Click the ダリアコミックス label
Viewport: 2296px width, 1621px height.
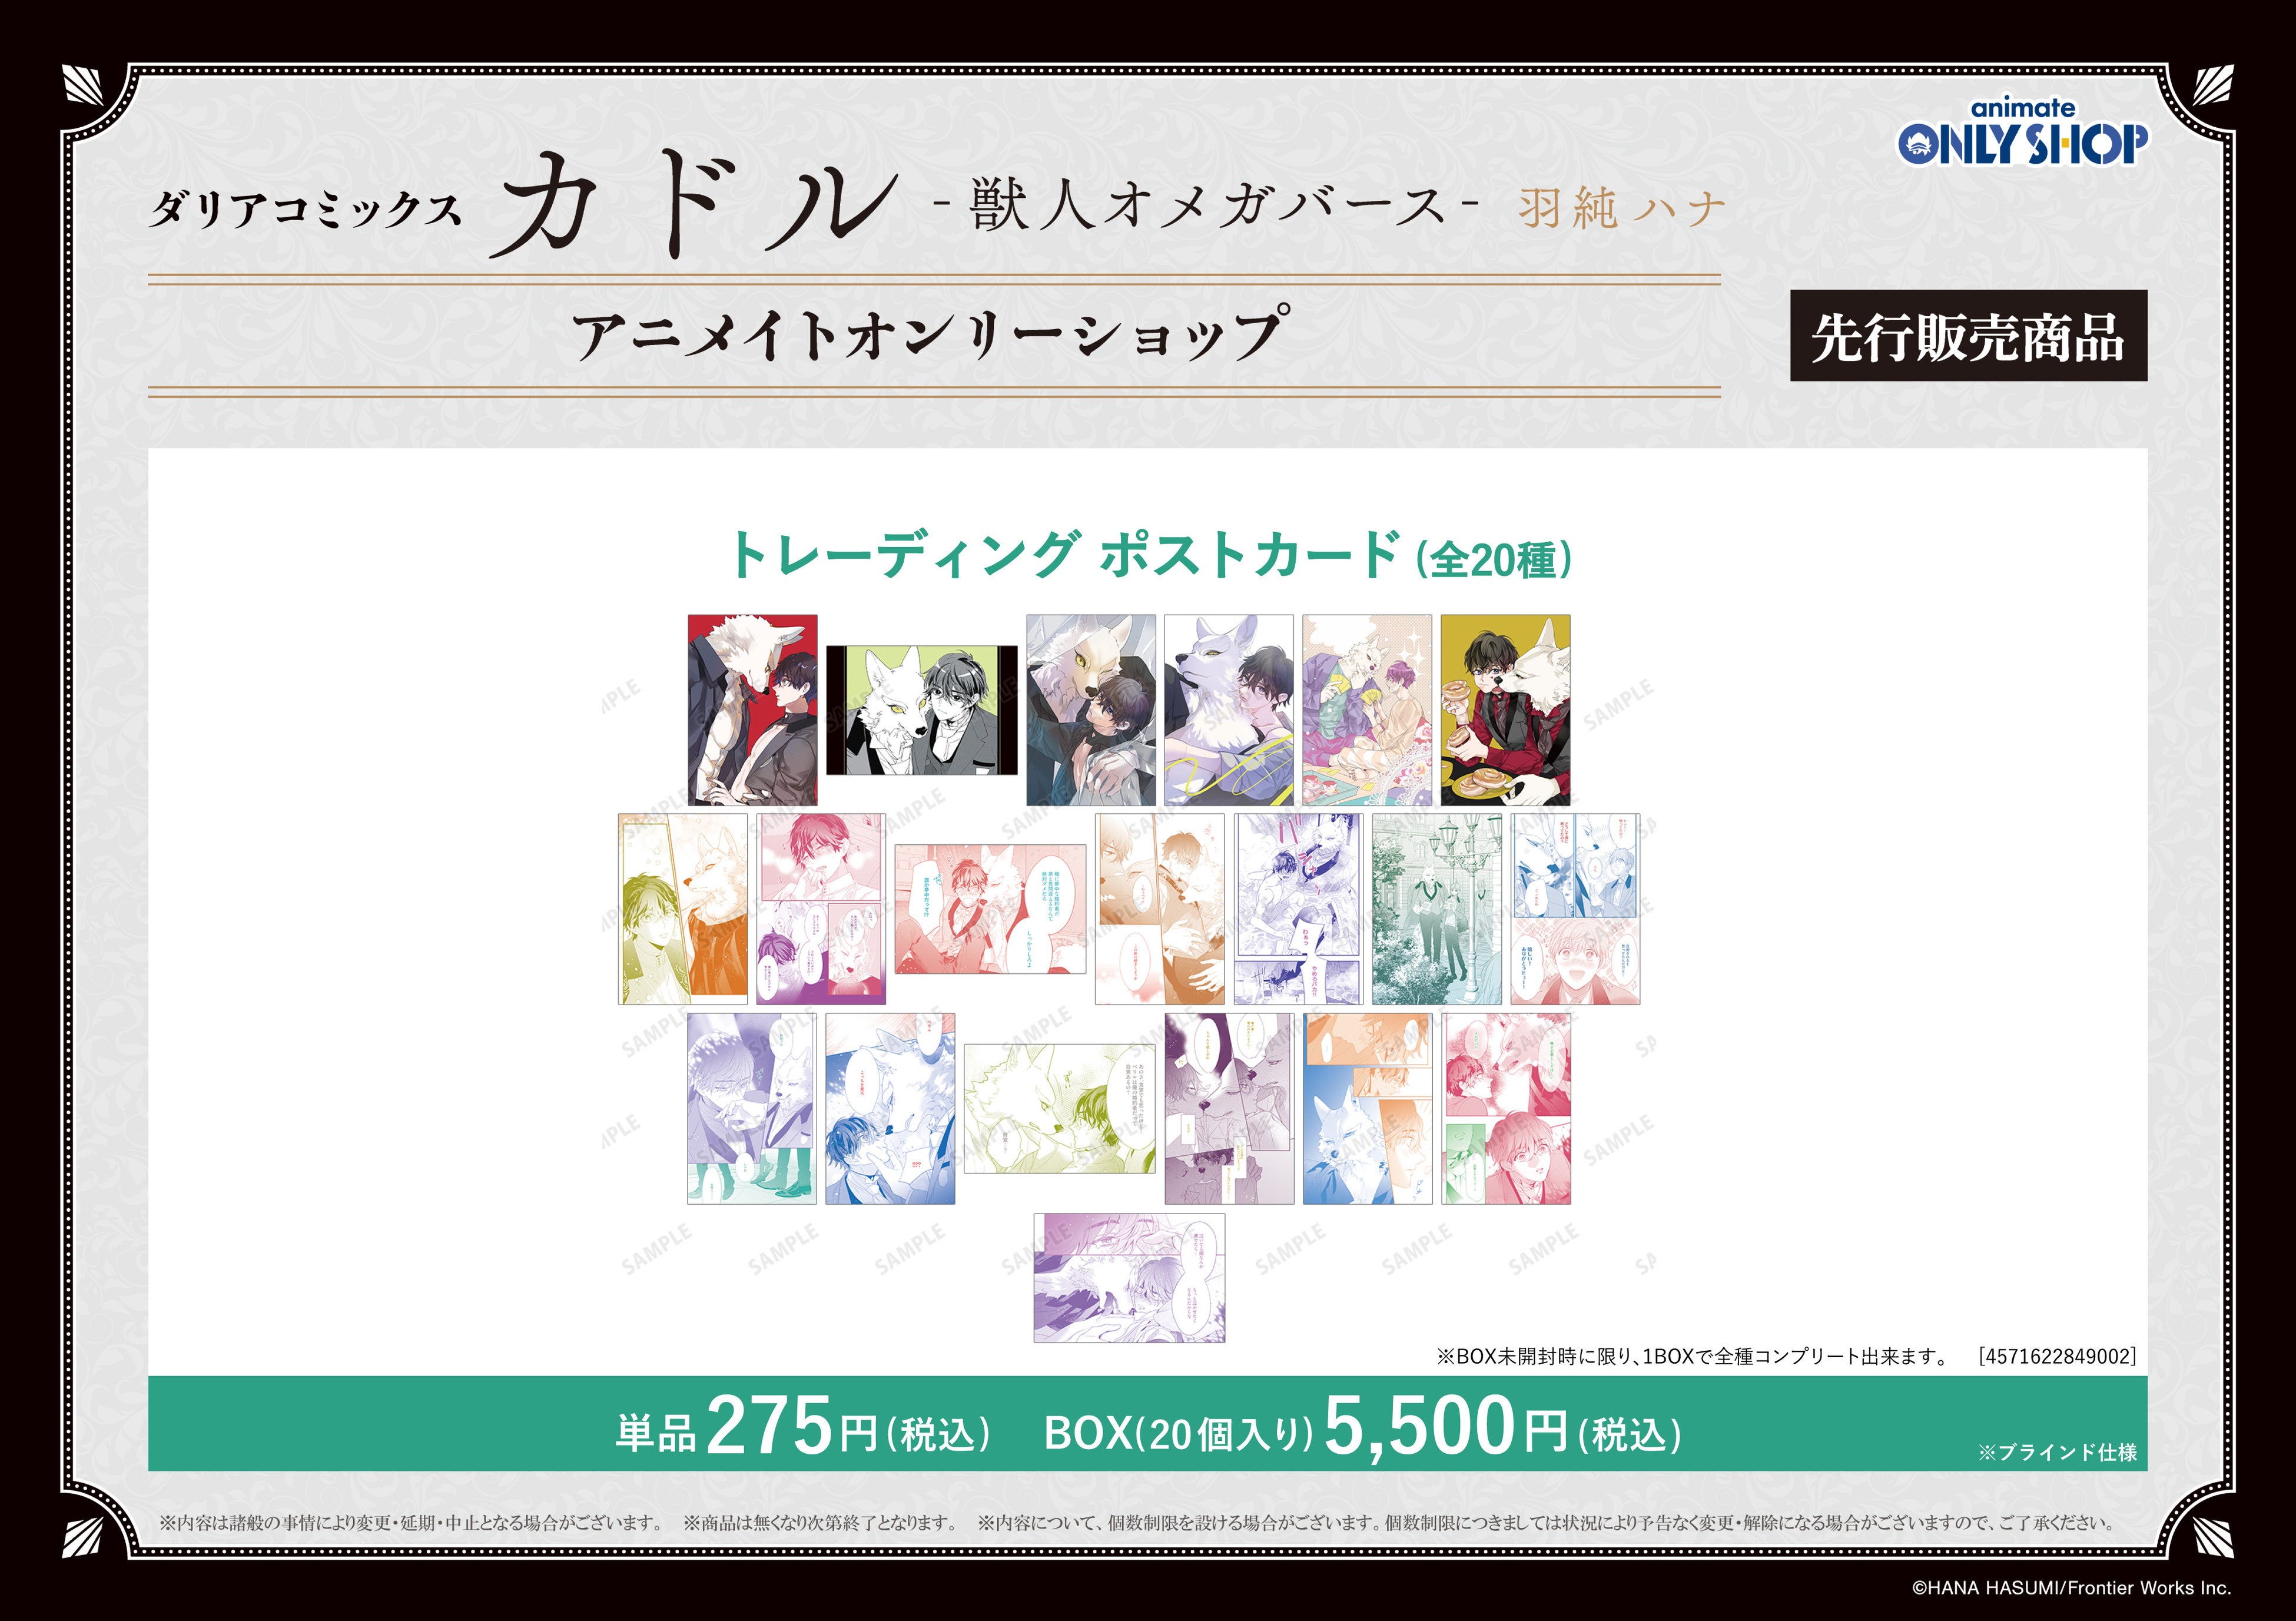(305, 211)
